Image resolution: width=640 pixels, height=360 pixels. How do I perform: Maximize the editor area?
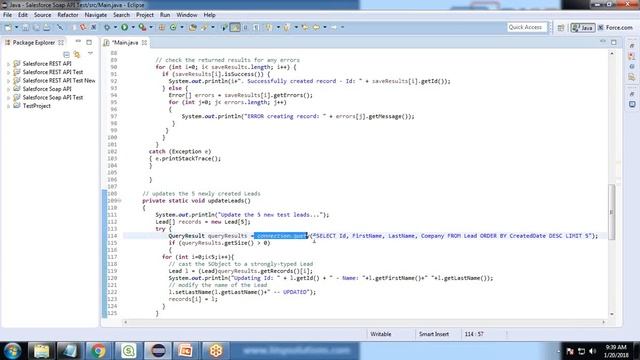point(614,42)
